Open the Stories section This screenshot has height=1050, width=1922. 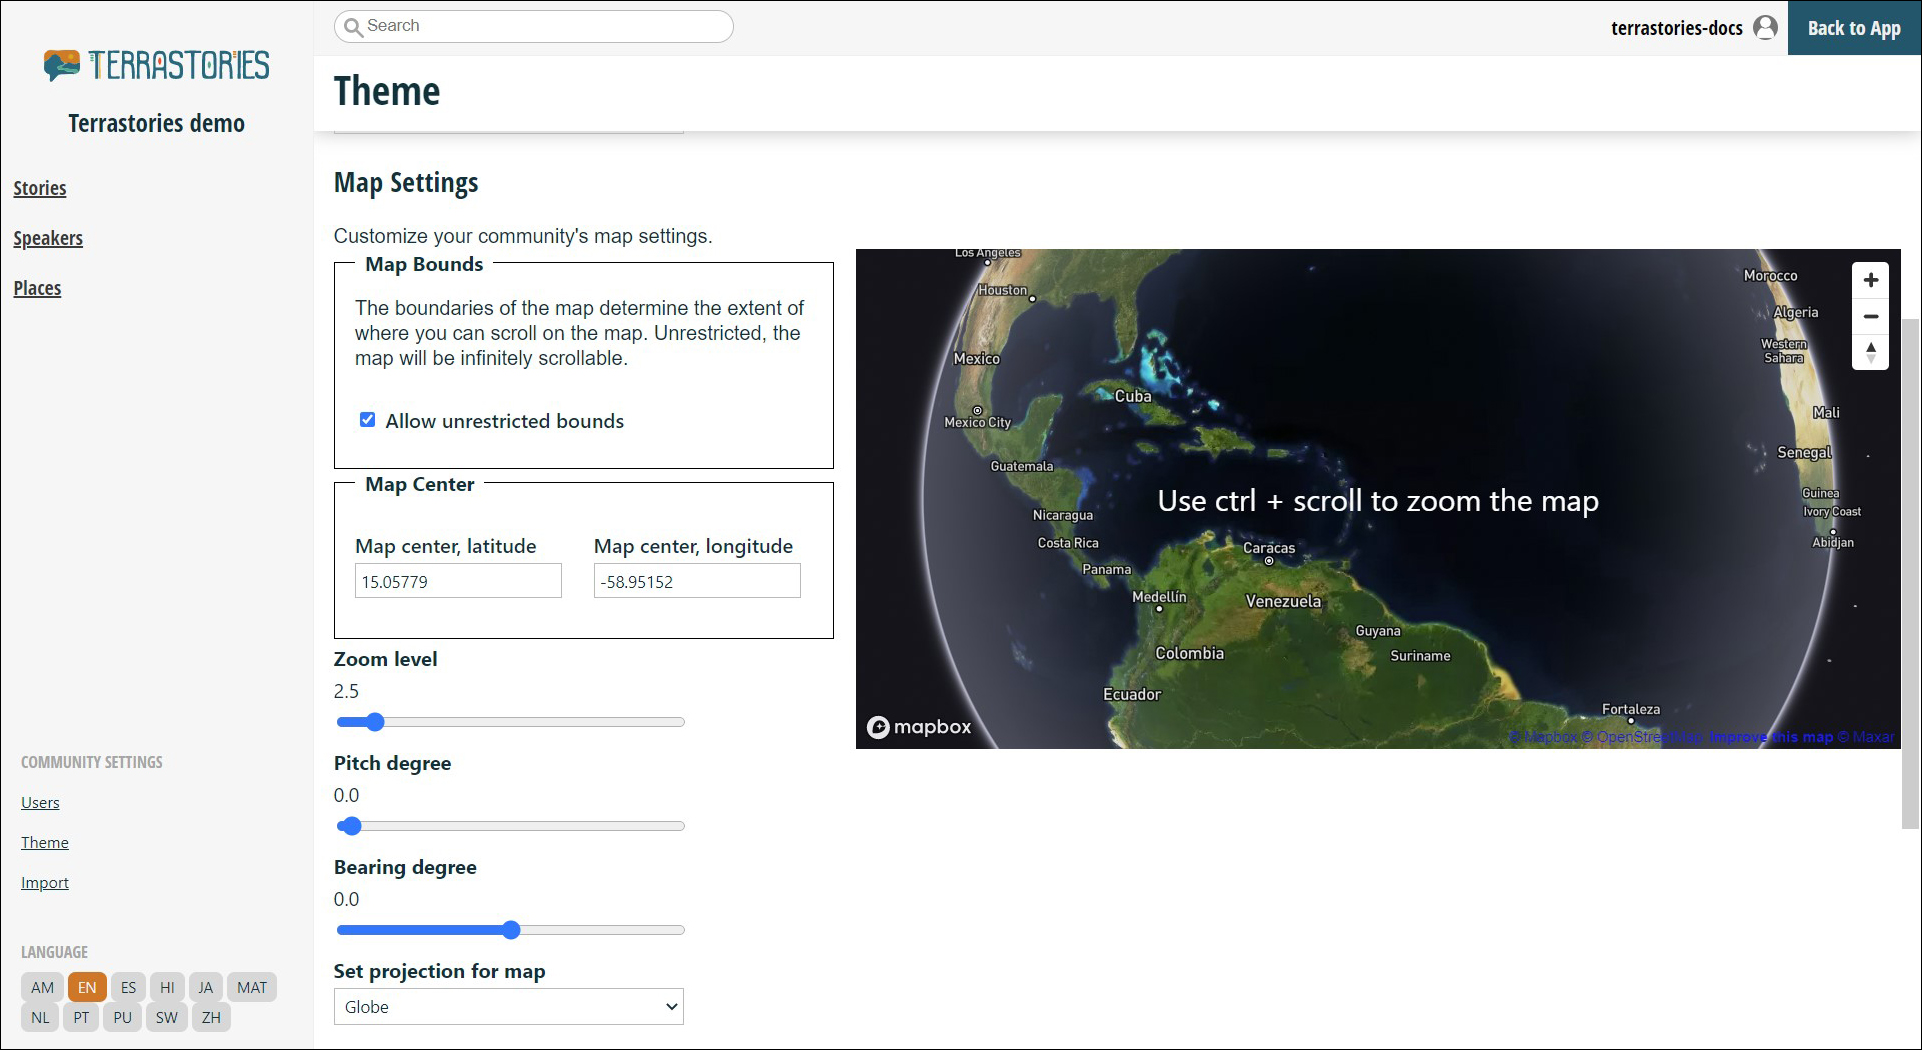pyautogui.click(x=40, y=188)
